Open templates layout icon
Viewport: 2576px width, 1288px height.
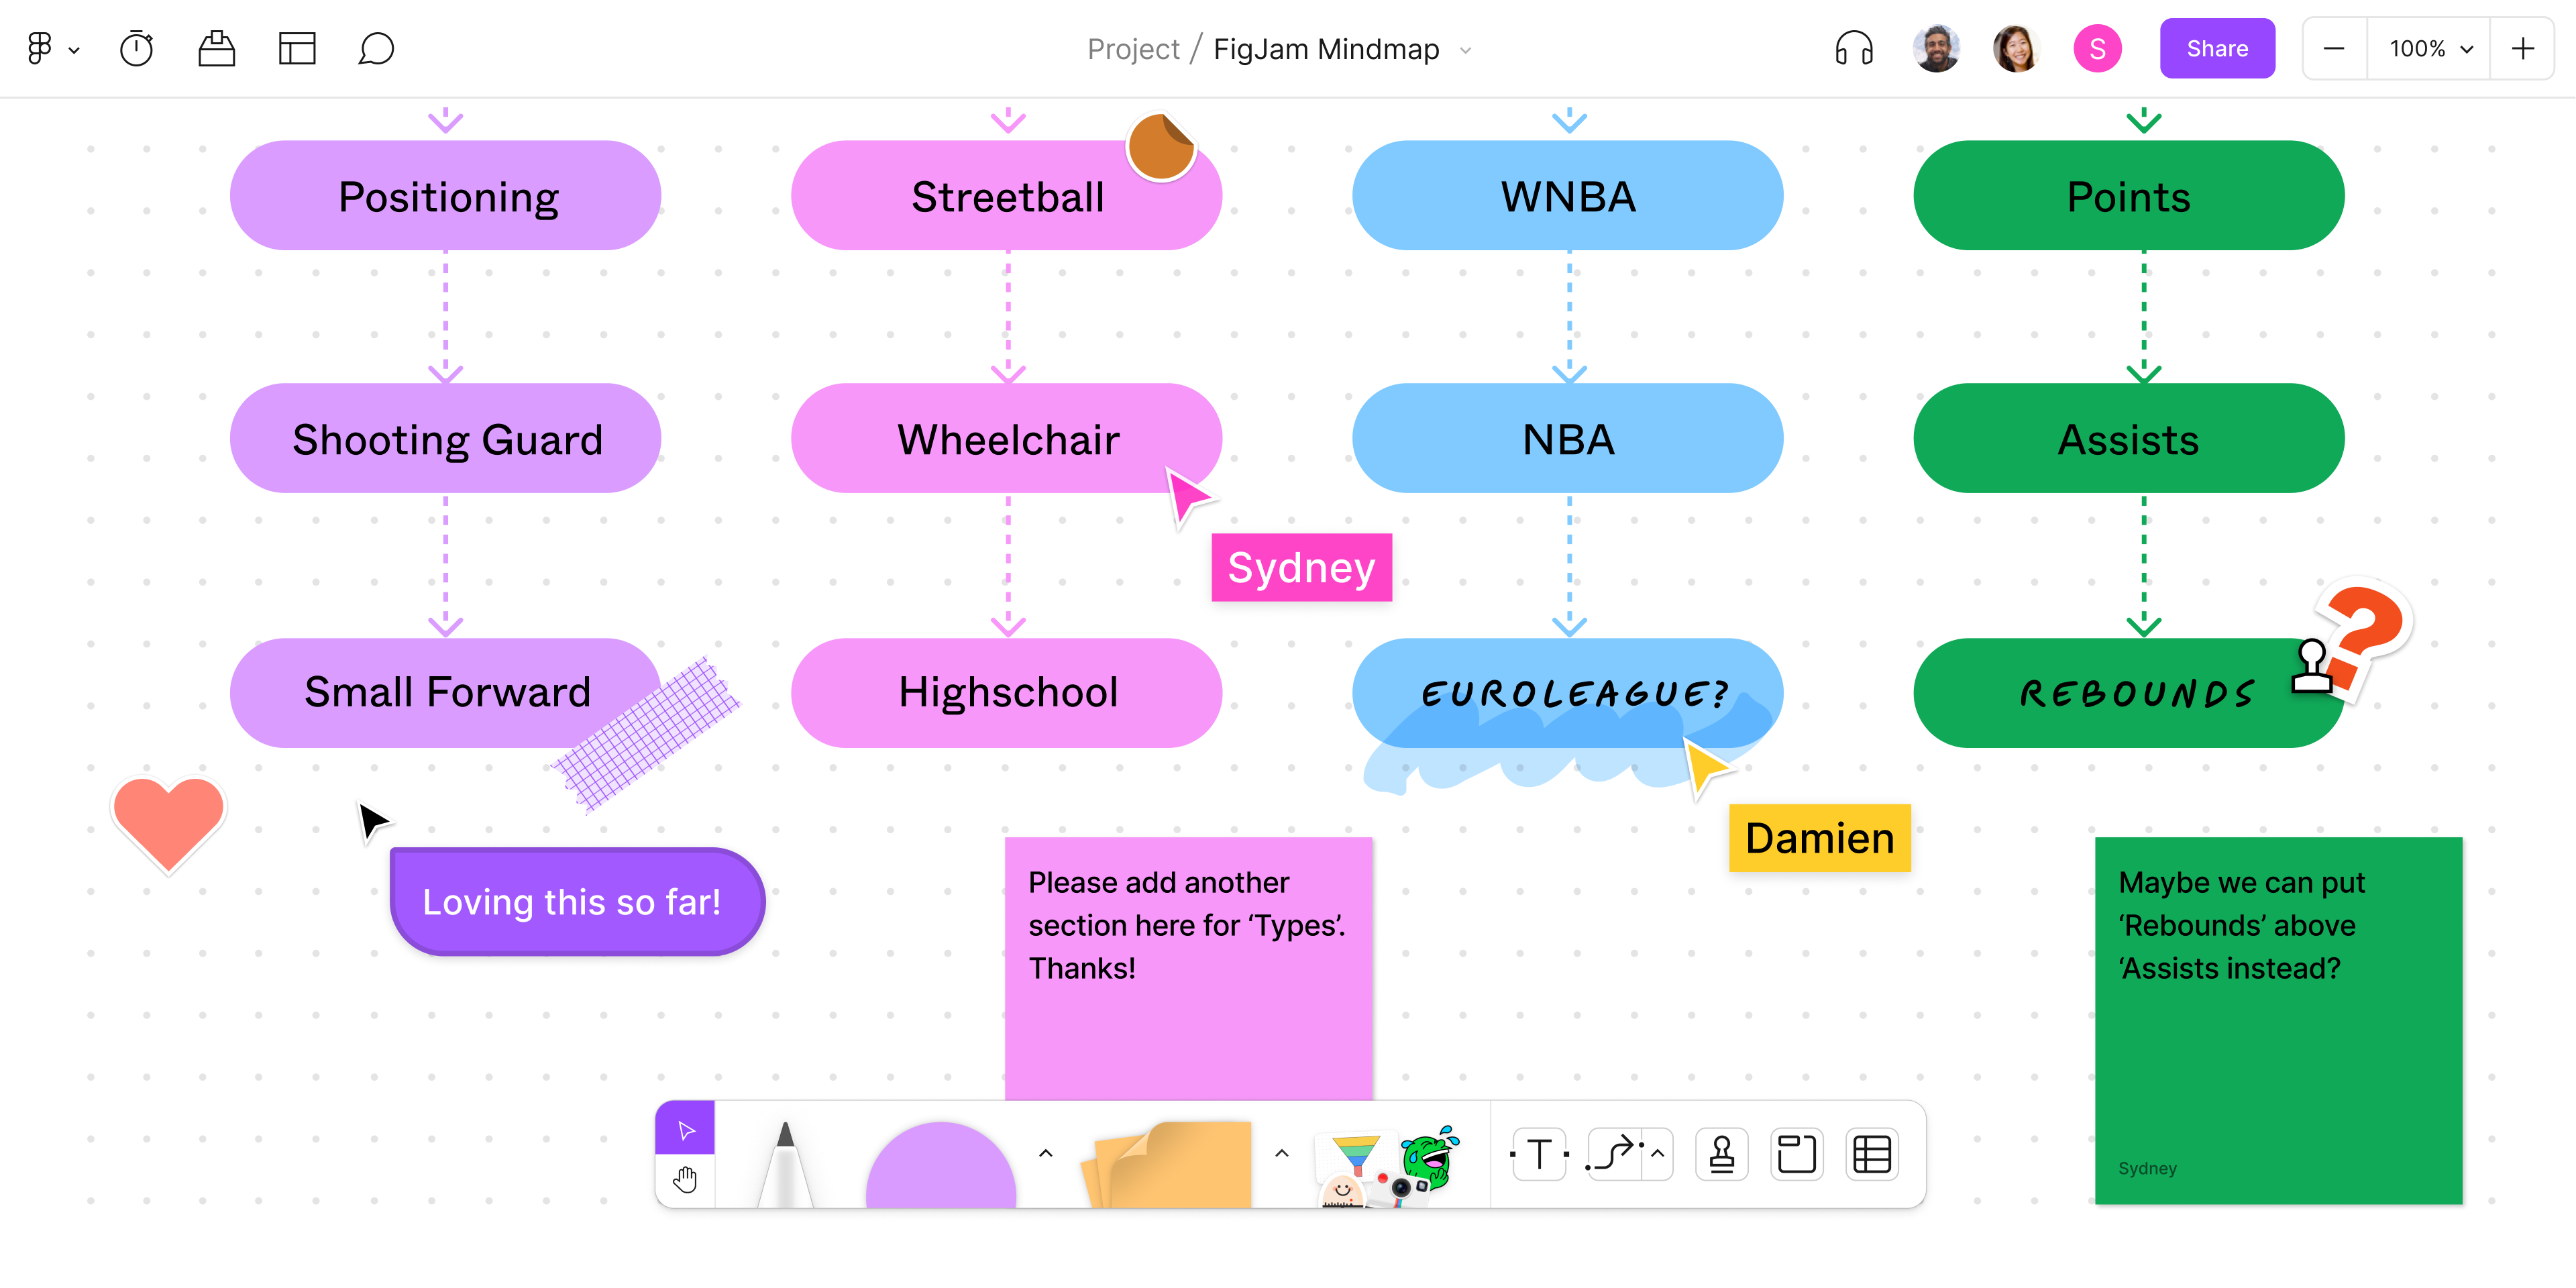pyautogui.click(x=296, y=49)
